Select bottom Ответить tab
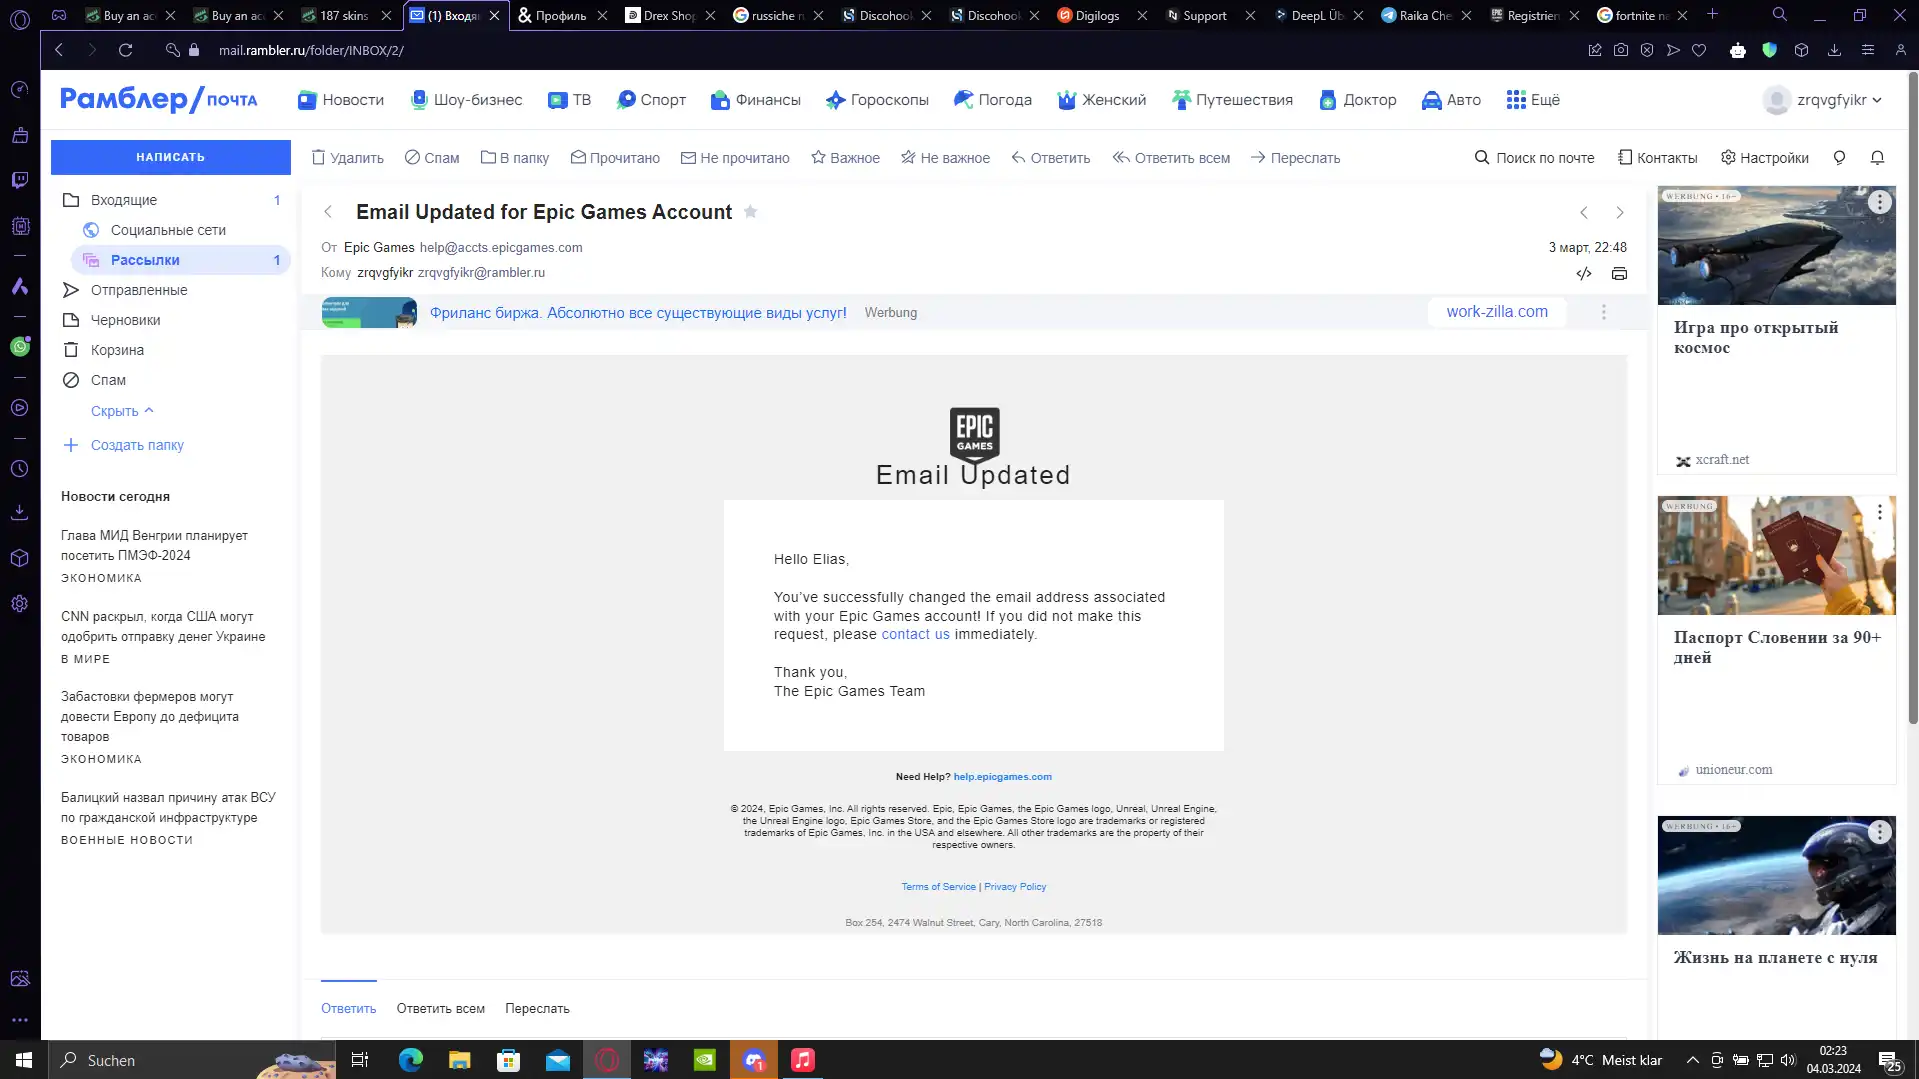 pos(348,1008)
